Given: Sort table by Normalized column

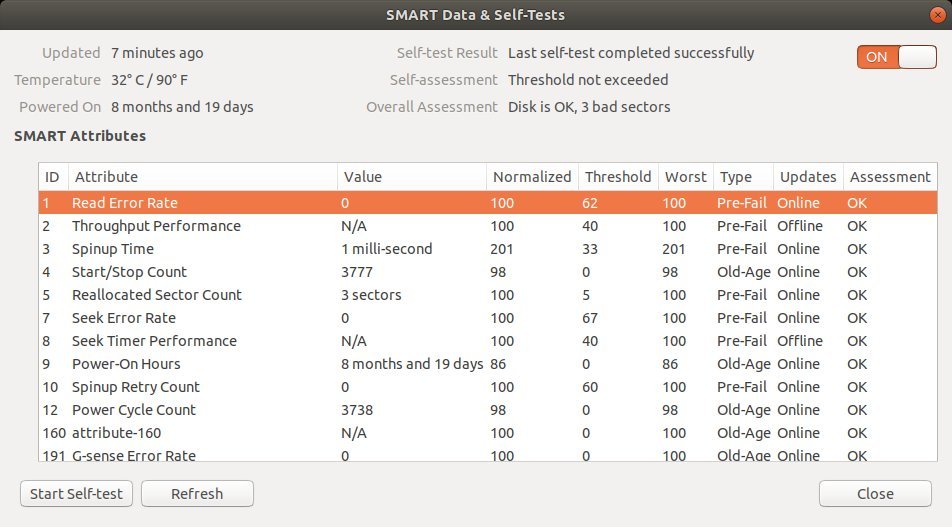Looking at the screenshot, I should point(532,177).
